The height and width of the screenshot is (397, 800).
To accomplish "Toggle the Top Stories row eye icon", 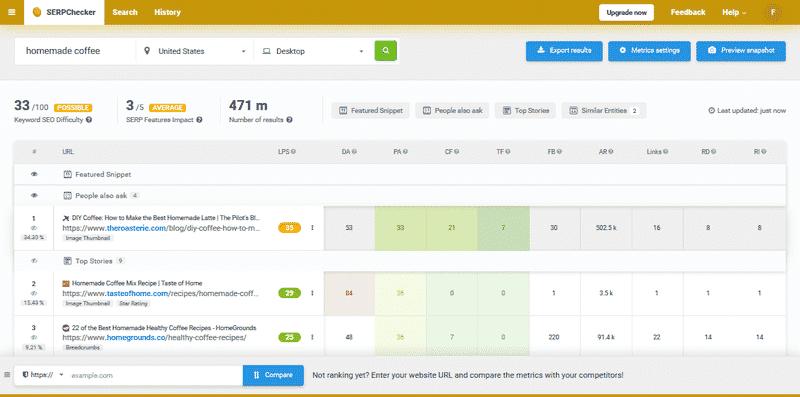I will 34,261.
